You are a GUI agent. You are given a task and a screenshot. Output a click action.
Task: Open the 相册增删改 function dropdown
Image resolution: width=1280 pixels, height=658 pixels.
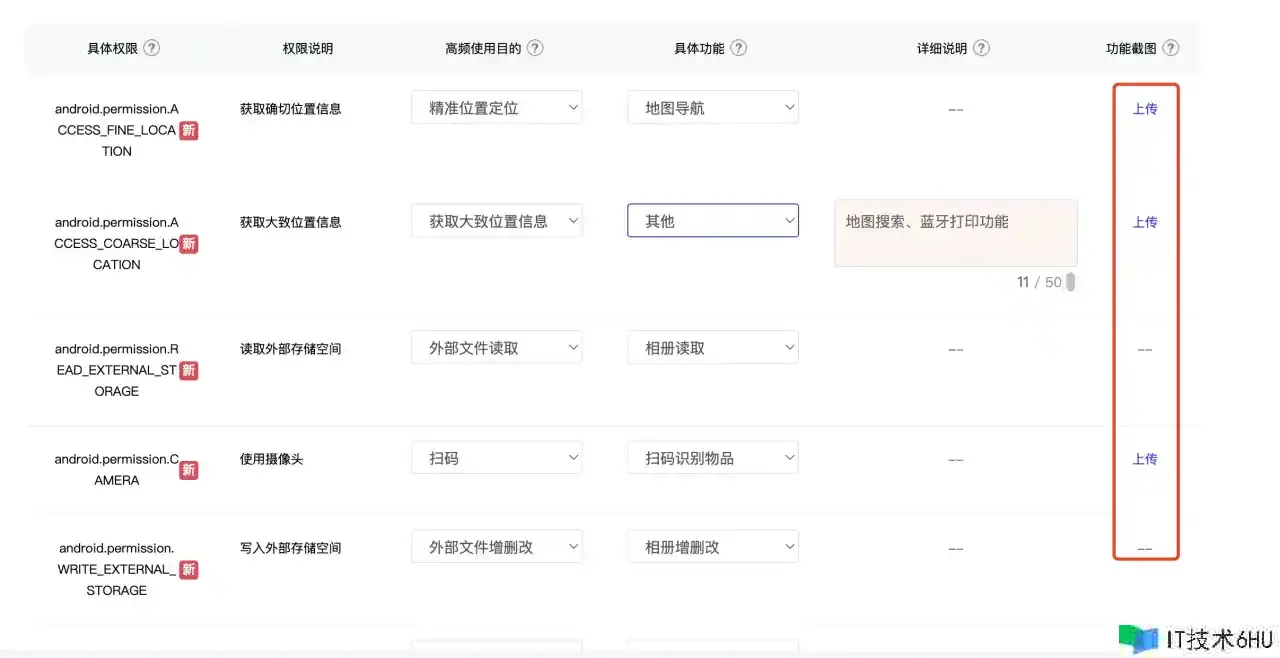tap(713, 547)
